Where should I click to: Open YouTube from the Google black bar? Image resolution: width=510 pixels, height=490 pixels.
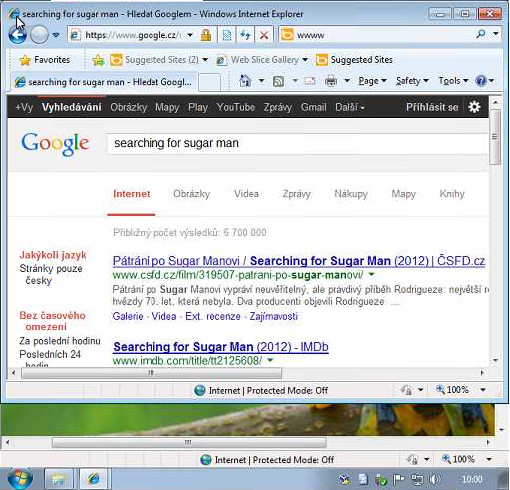(x=236, y=107)
